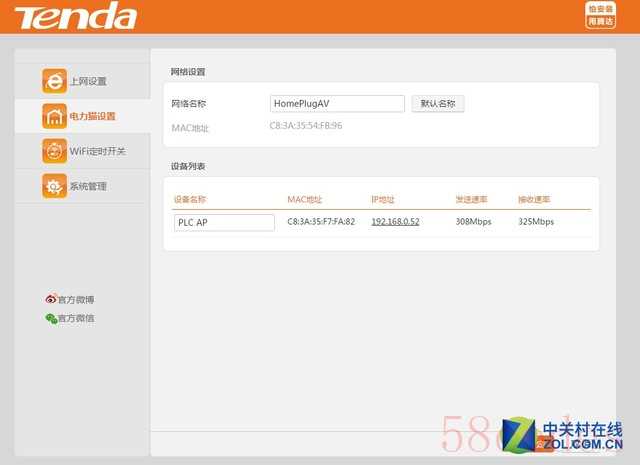The height and width of the screenshot is (465, 640).
Task: Click the badge icon at top-right corner
Action: point(599,15)
